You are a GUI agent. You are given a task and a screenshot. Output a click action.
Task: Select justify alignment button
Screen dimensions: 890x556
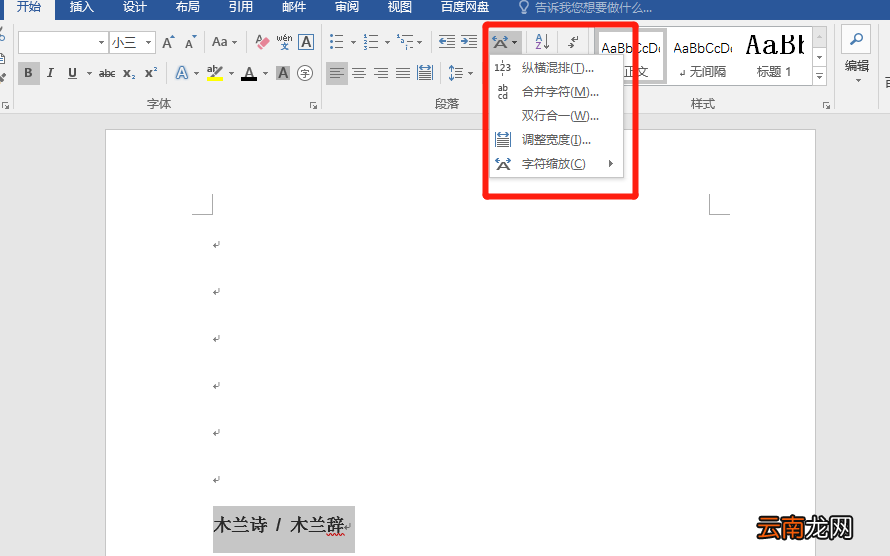pyautogui.click(x=403, y=73)
